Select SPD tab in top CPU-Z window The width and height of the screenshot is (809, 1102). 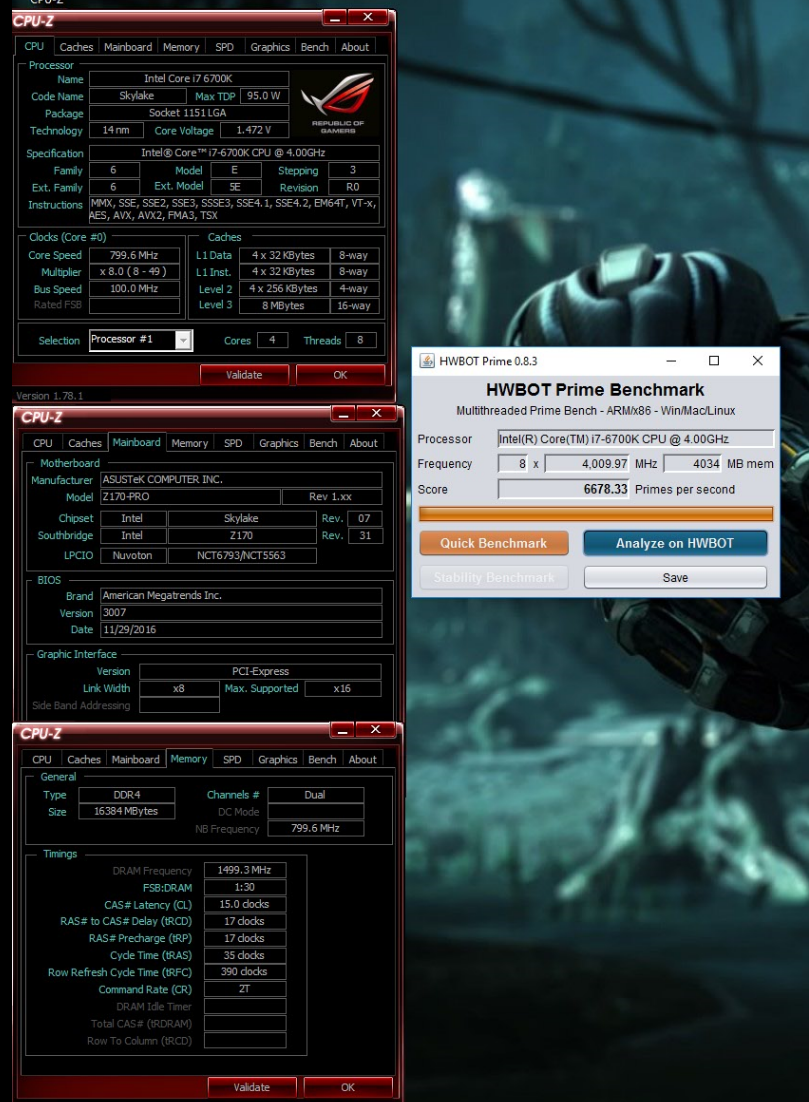pos(224,47)
